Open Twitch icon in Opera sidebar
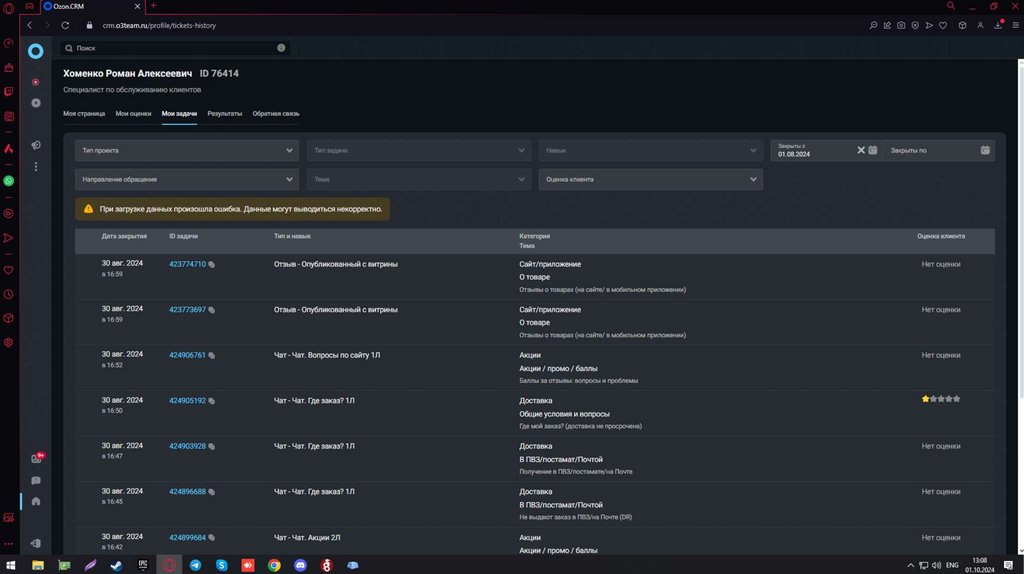 coord(9,92)
